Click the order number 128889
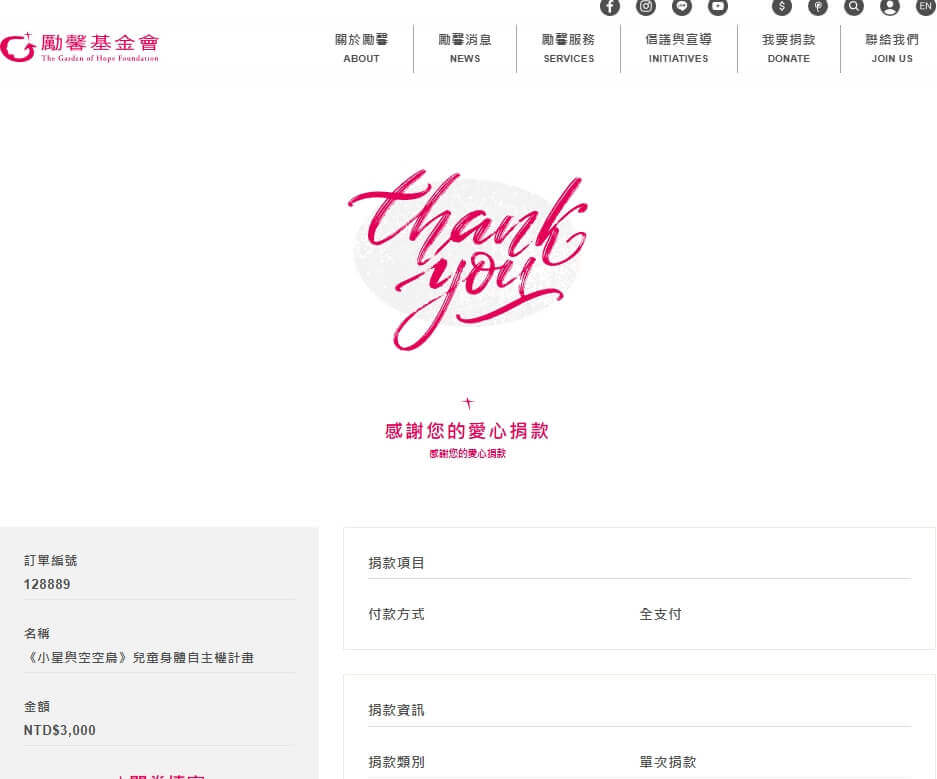 tap(47, 584)
